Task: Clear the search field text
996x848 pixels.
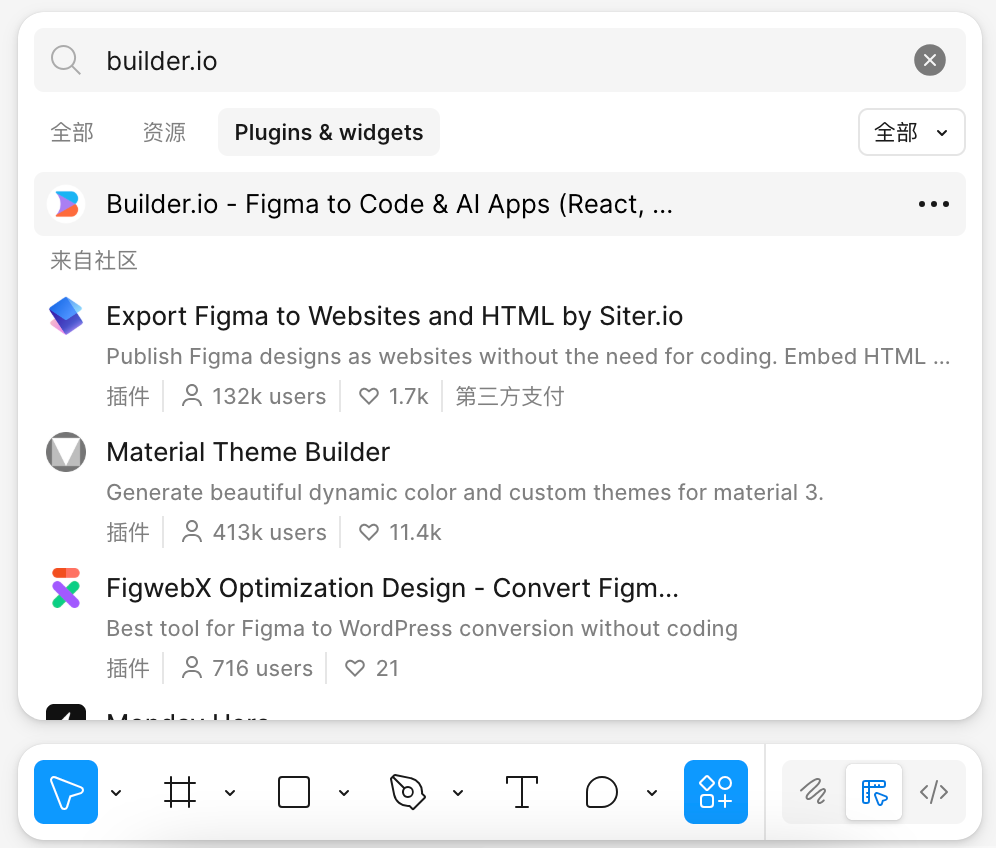Action: click(930, 60)
